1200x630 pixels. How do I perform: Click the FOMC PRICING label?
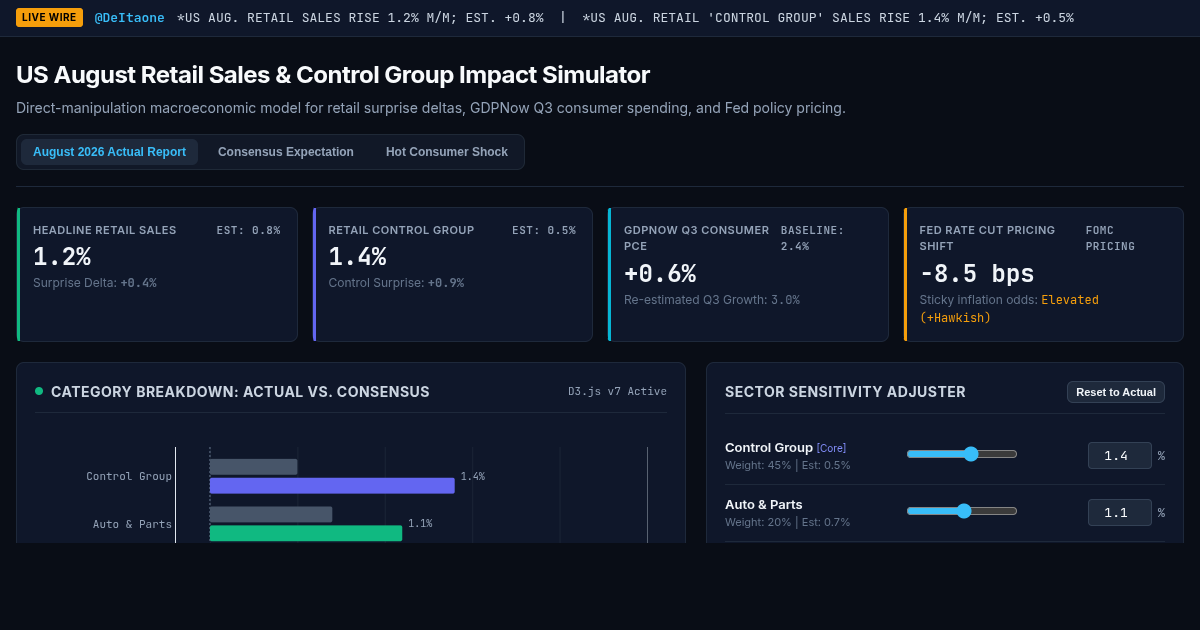click(x=1111, y=238)
